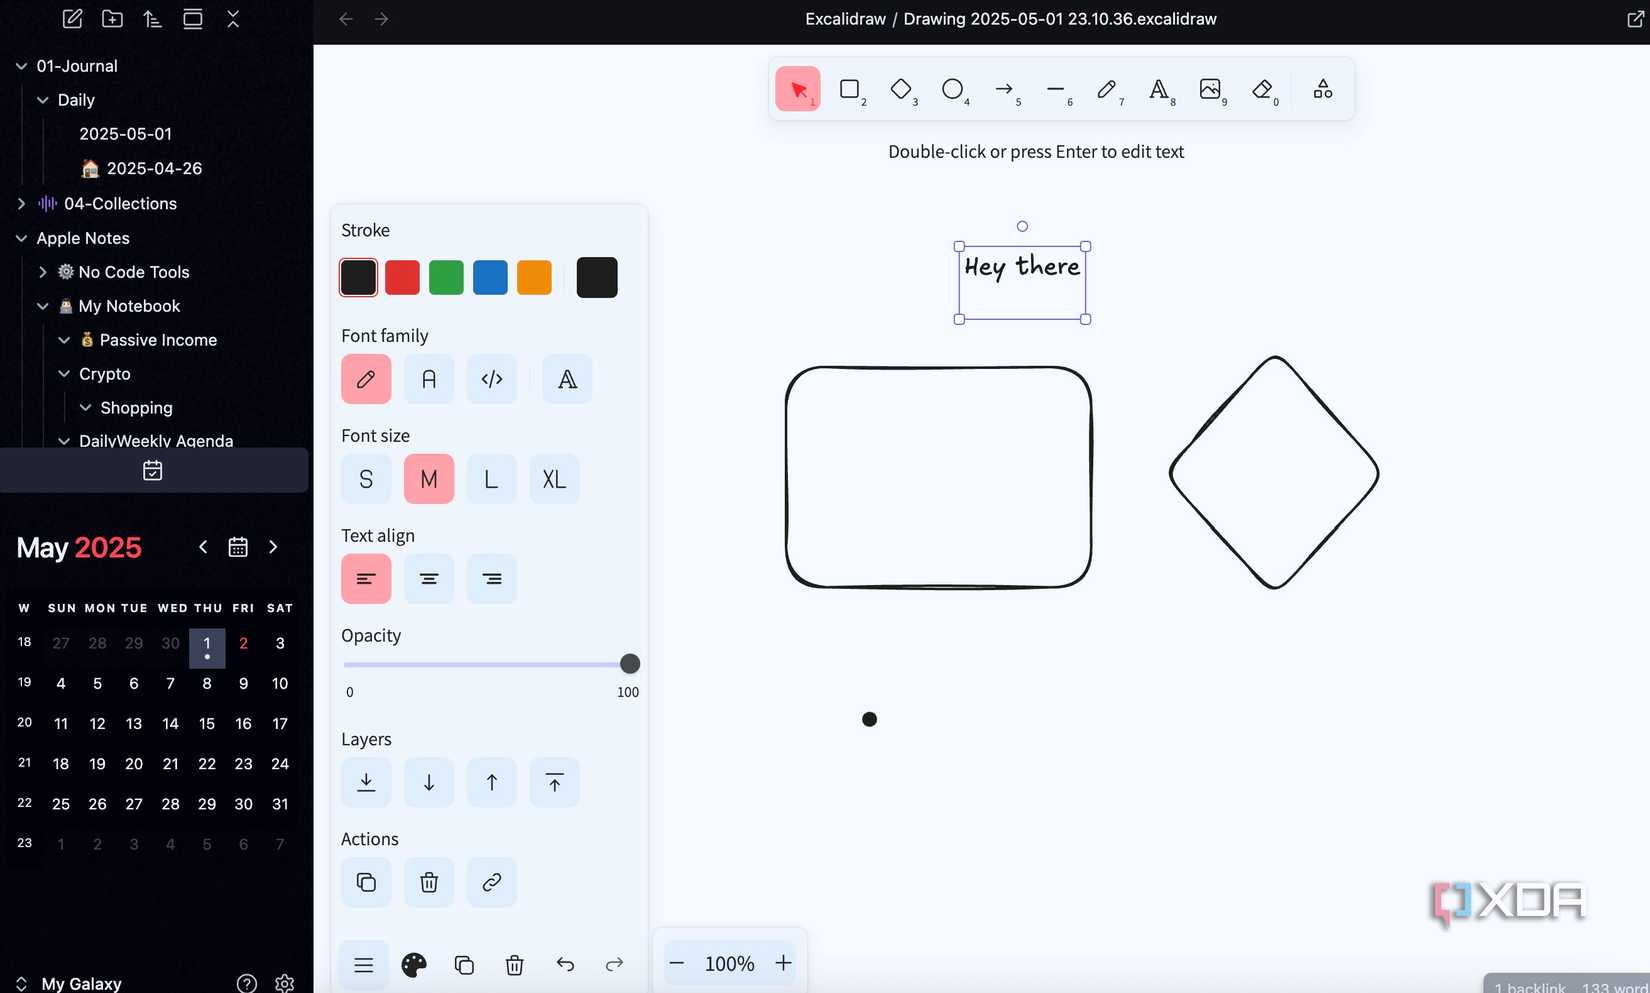Open the Excalidraw hamburger menu

[363, 964]
